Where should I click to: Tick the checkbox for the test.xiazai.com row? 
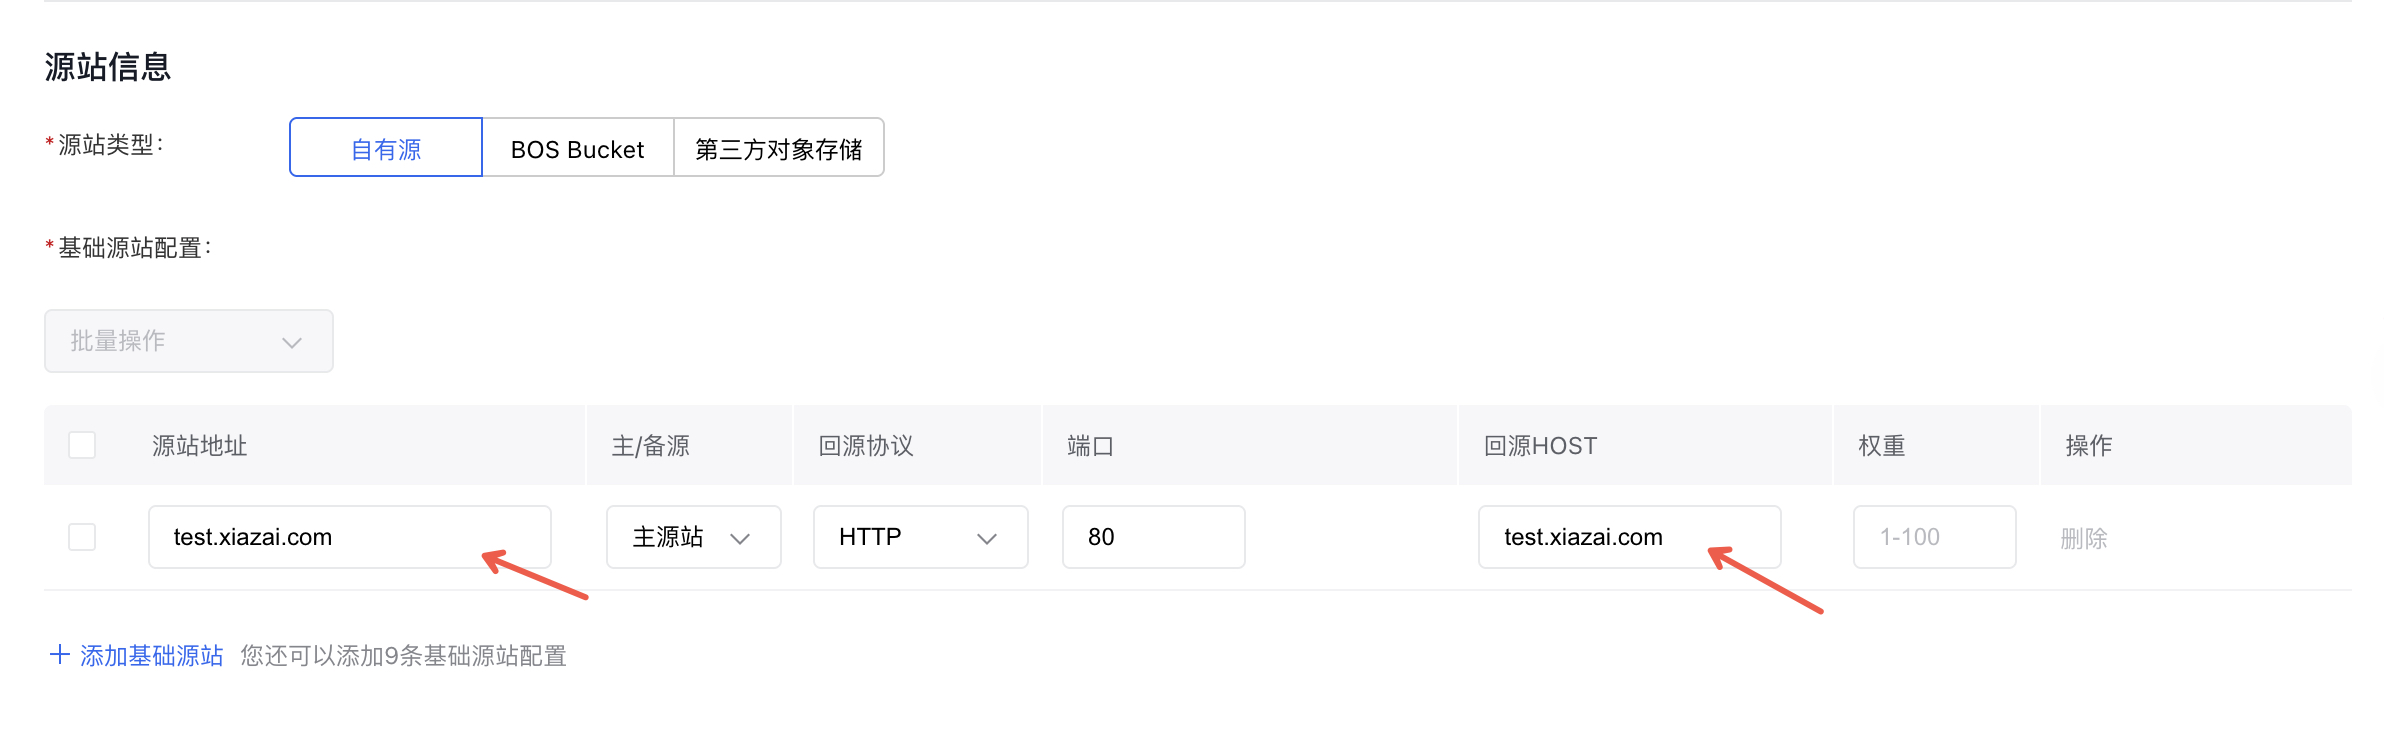click(81, 537)
